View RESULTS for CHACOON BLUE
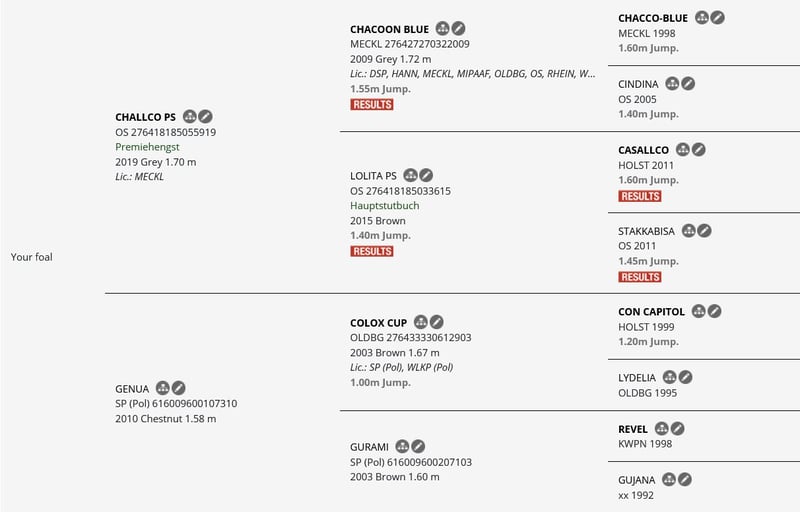800x512 pixels. [x=372, y=105]
